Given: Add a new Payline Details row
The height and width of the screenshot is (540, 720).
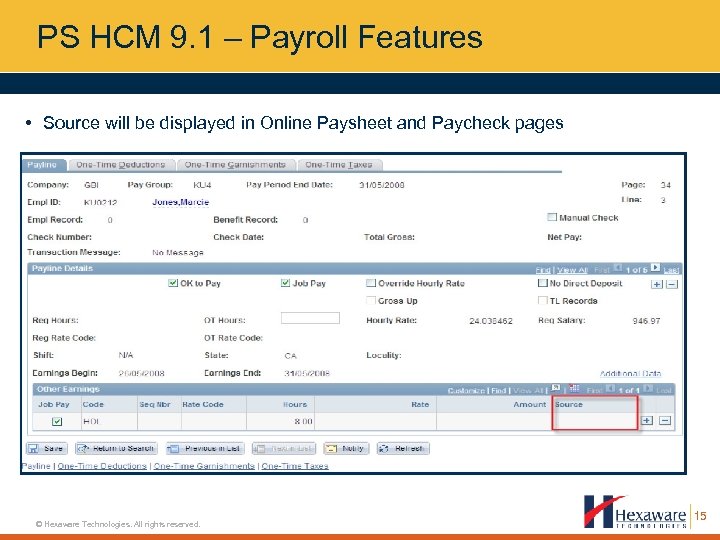Looking at the screenshot, I should tap(657, 284).
